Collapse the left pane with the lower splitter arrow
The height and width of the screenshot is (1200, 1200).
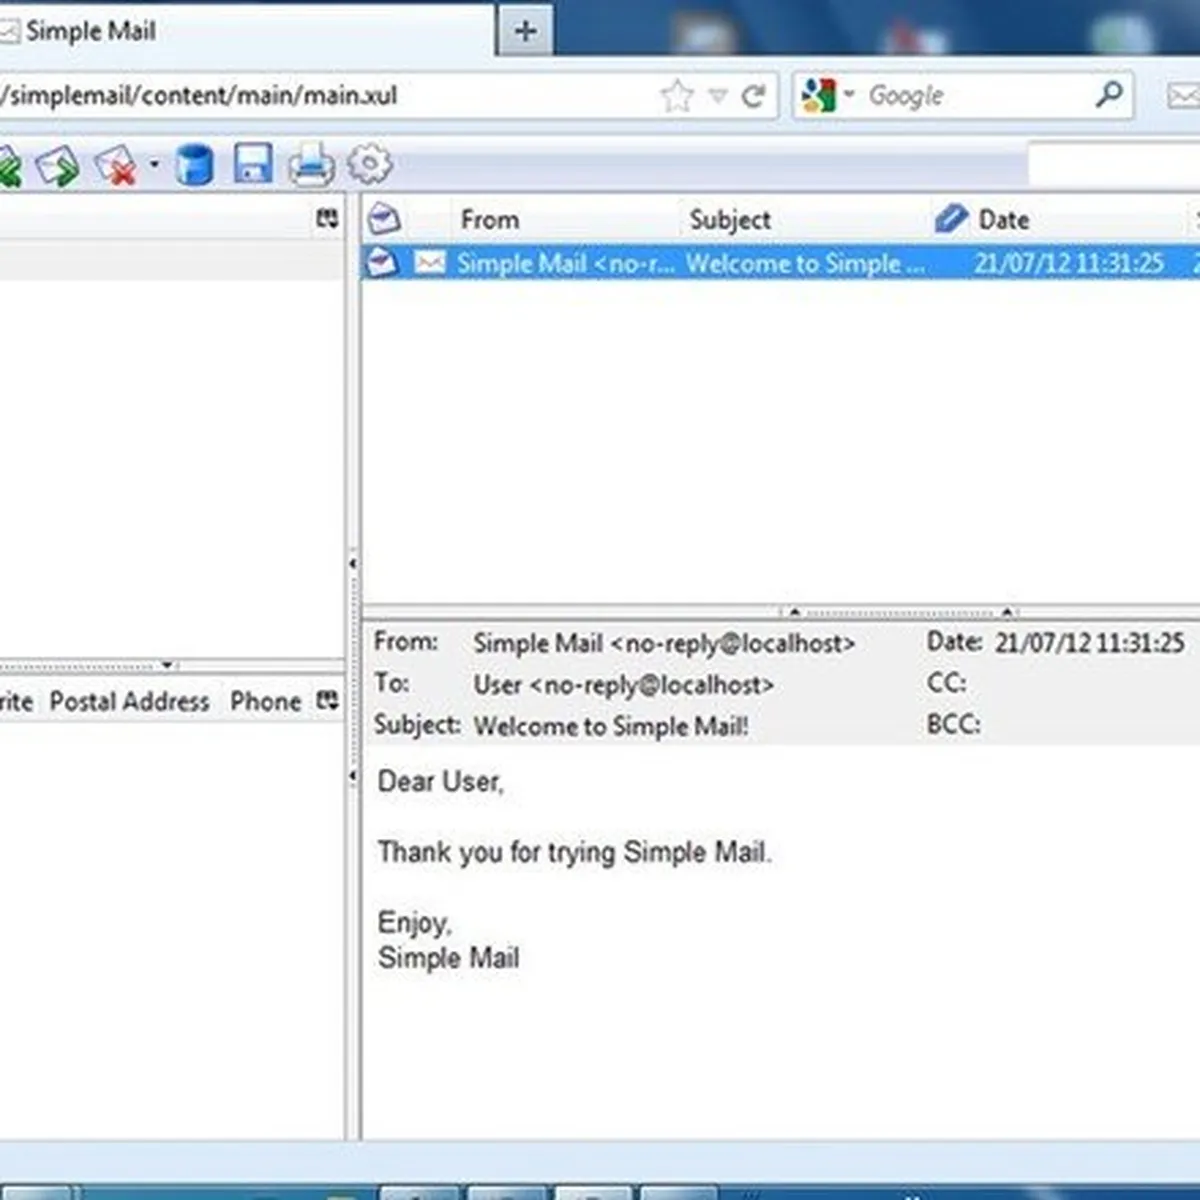pyautogui.click(x=352, y=776)
